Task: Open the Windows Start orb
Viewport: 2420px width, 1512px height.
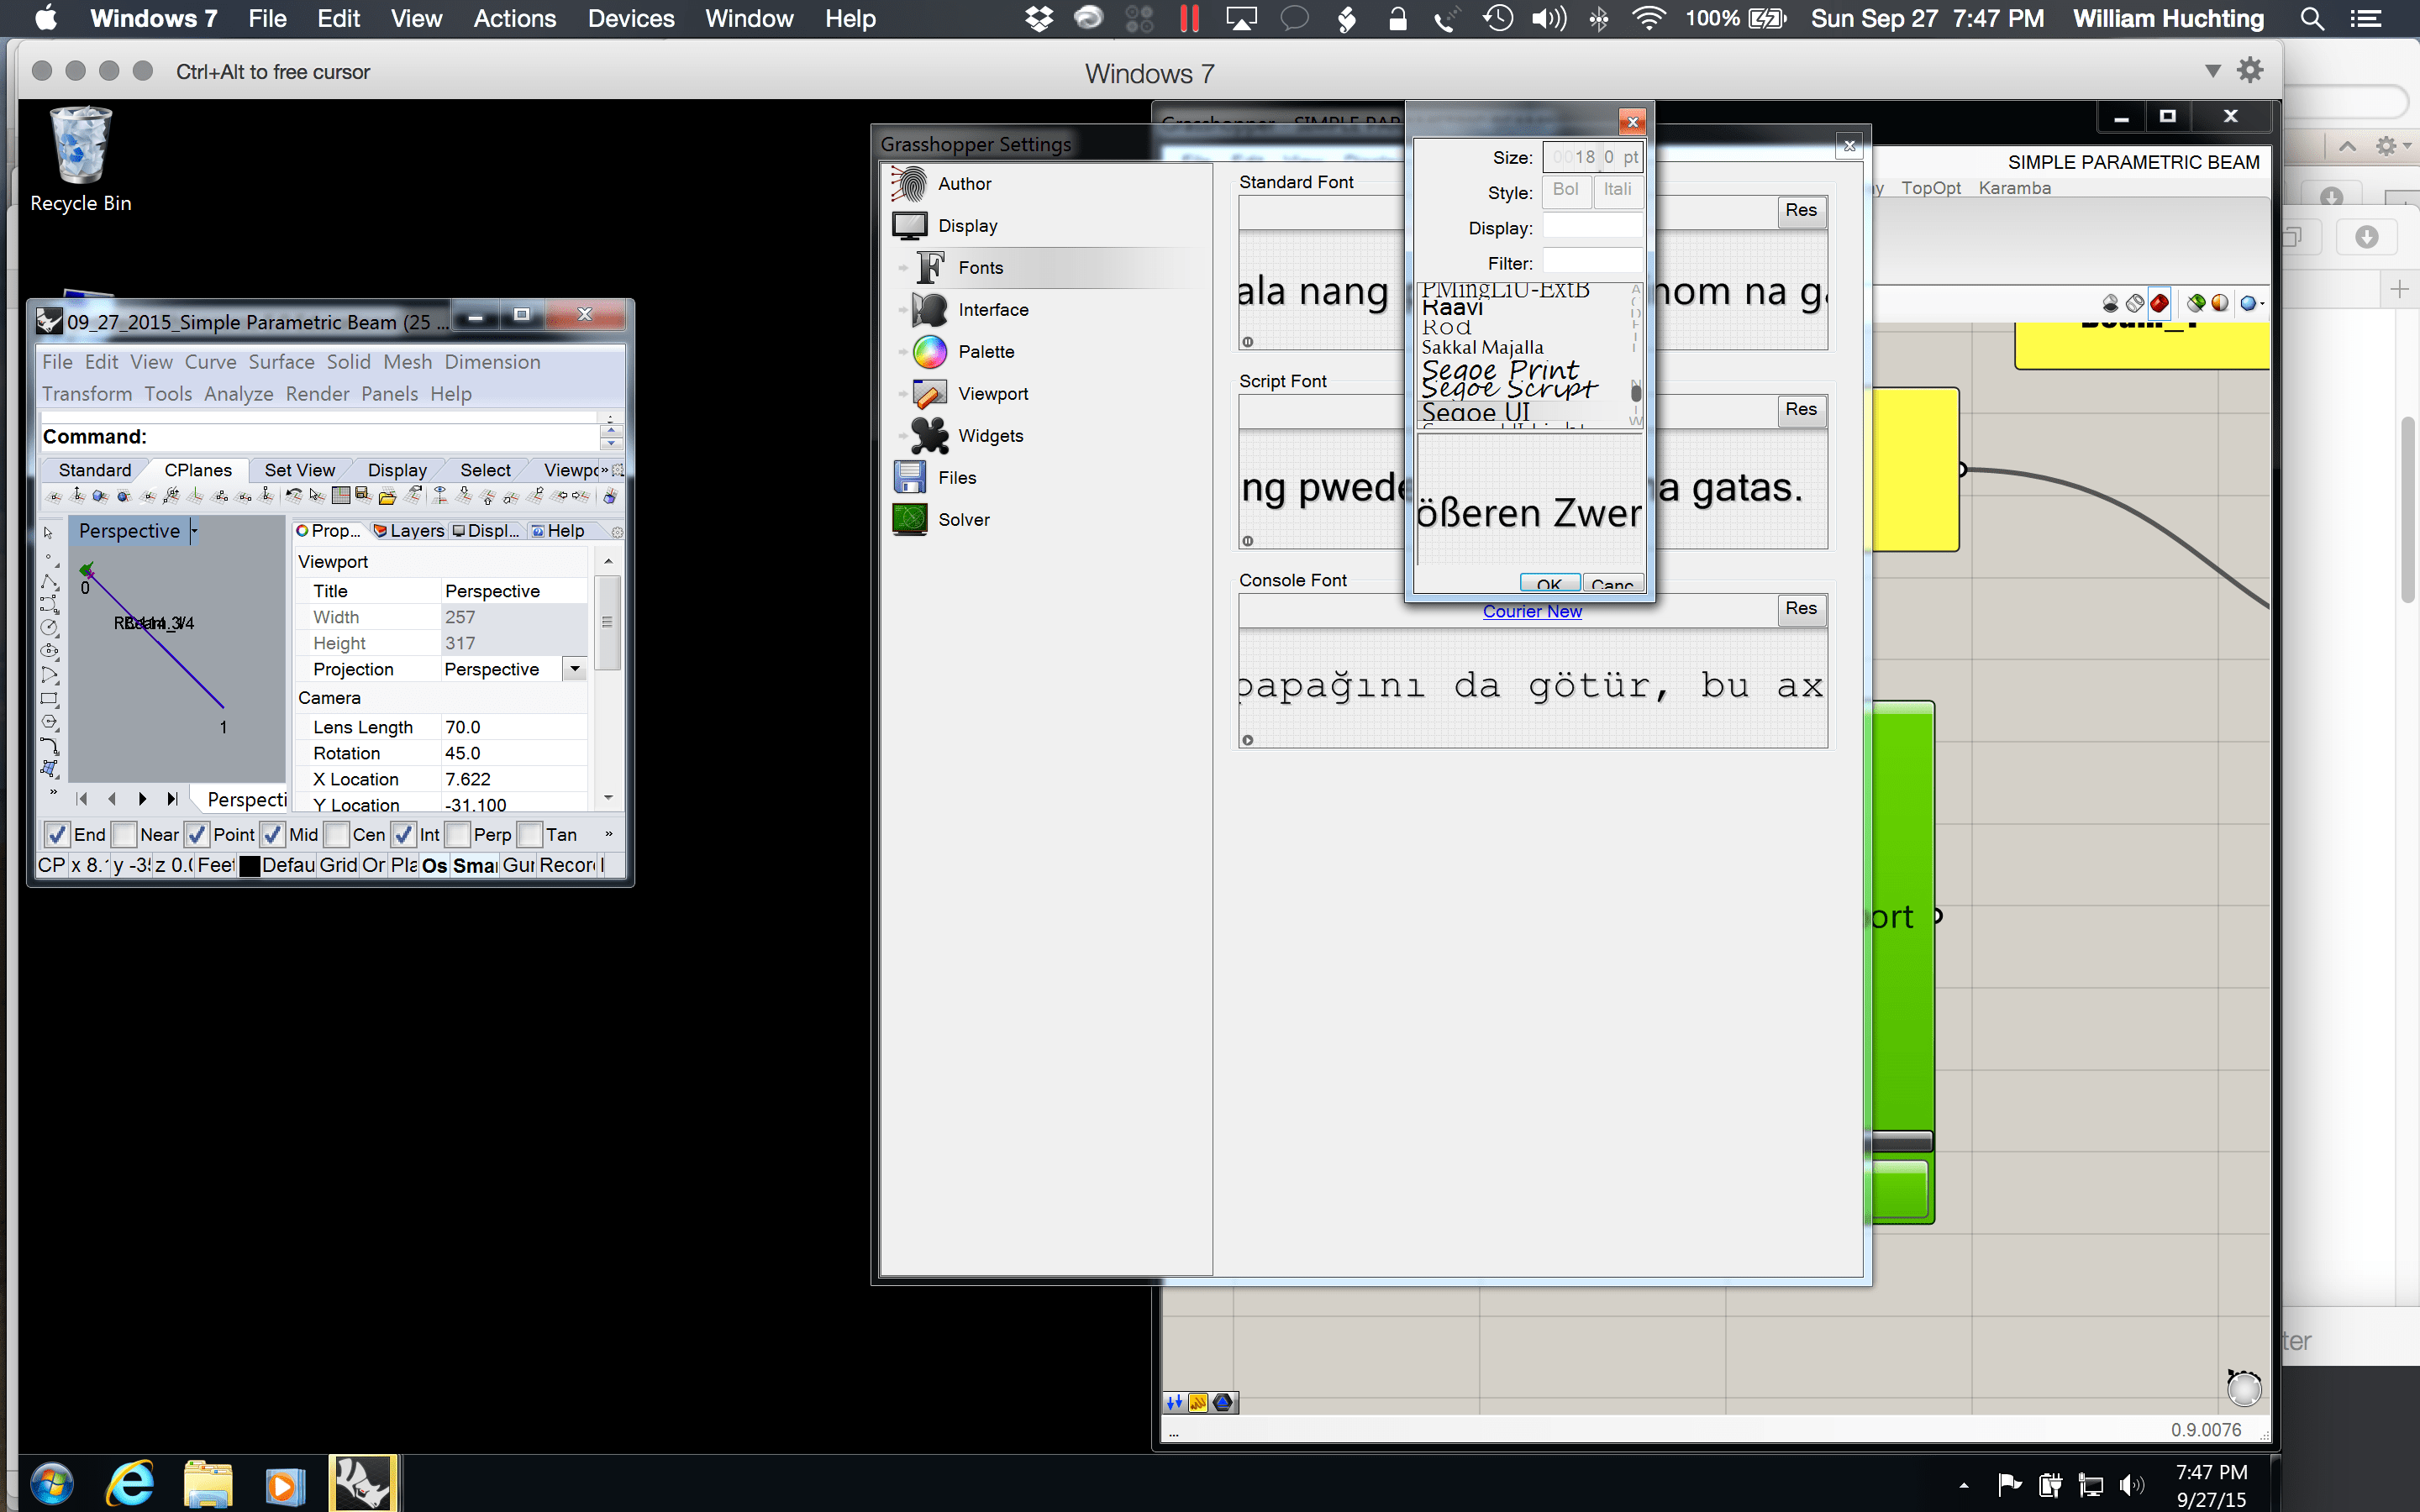Action: tap(51, 1484)
